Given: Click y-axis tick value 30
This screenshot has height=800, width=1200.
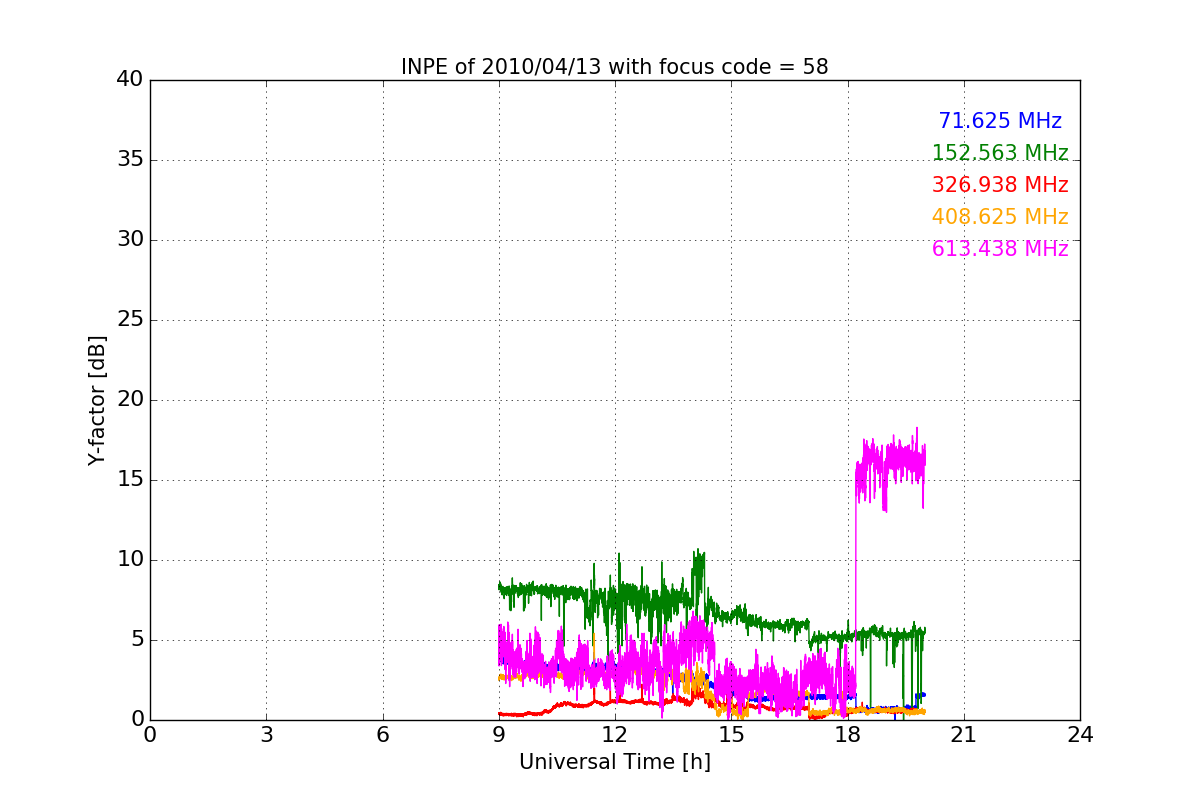Looking at the screenshot, I should [130, 240].
